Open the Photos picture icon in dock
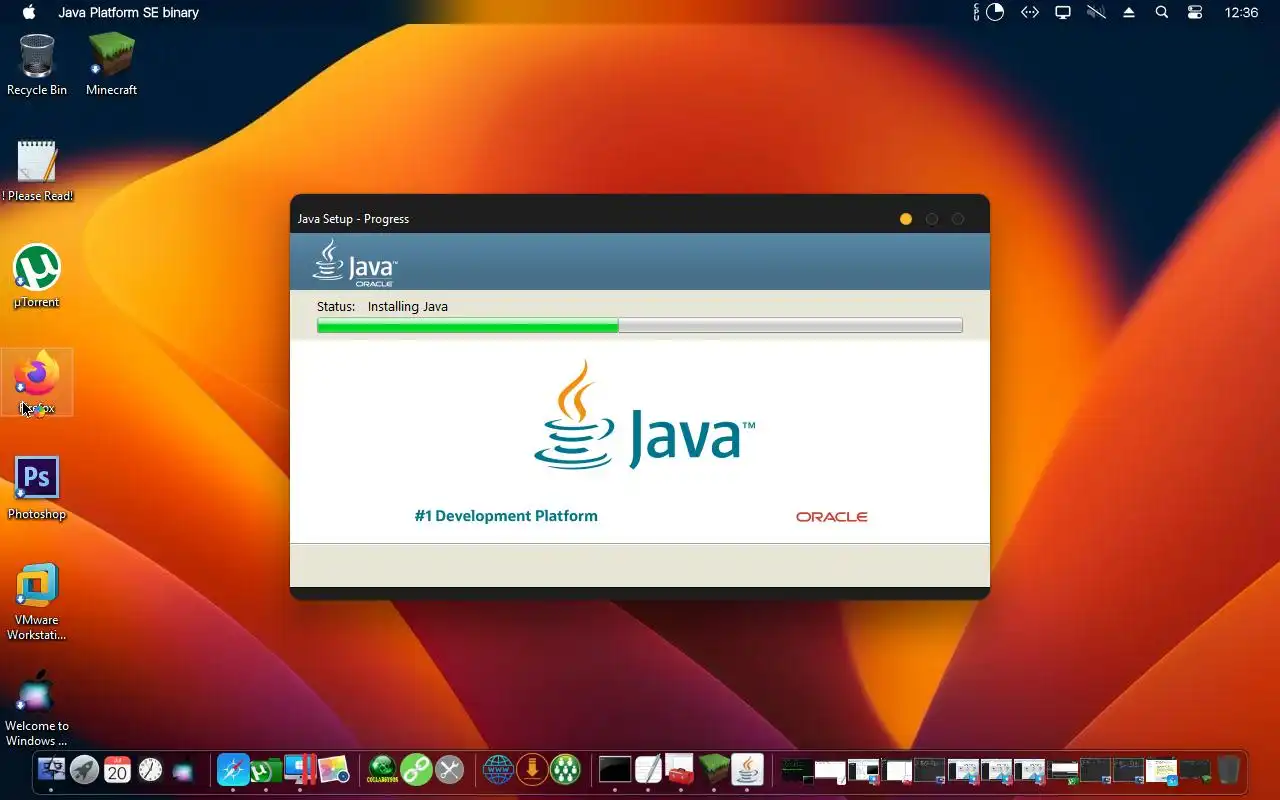The image size is (1280, 800). pos(334,769)
